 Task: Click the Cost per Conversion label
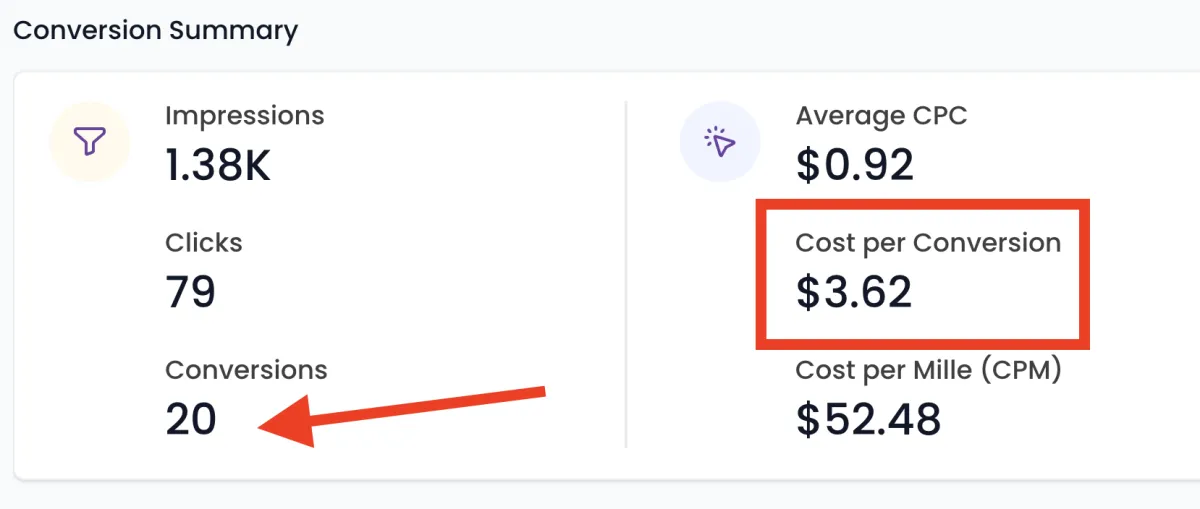tap(928, 243)
